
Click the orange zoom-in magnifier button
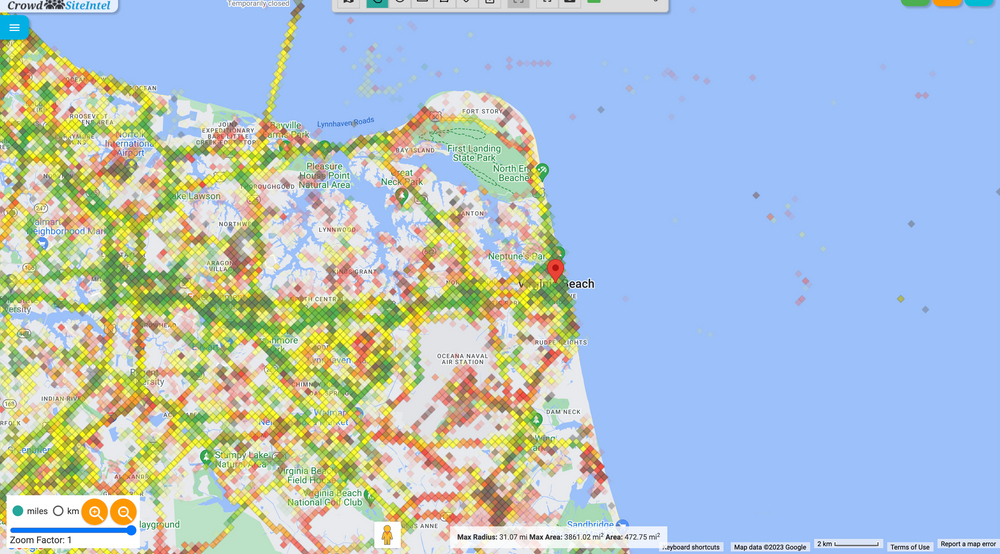[95, 512]
